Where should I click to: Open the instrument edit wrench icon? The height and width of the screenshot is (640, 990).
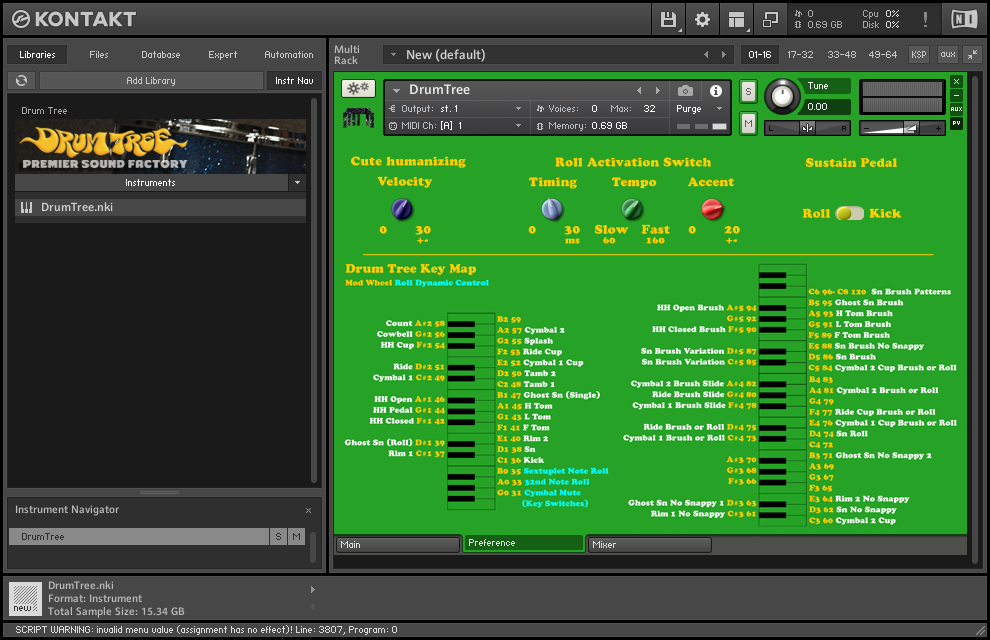pyautogui.click(x=358, y=88)
